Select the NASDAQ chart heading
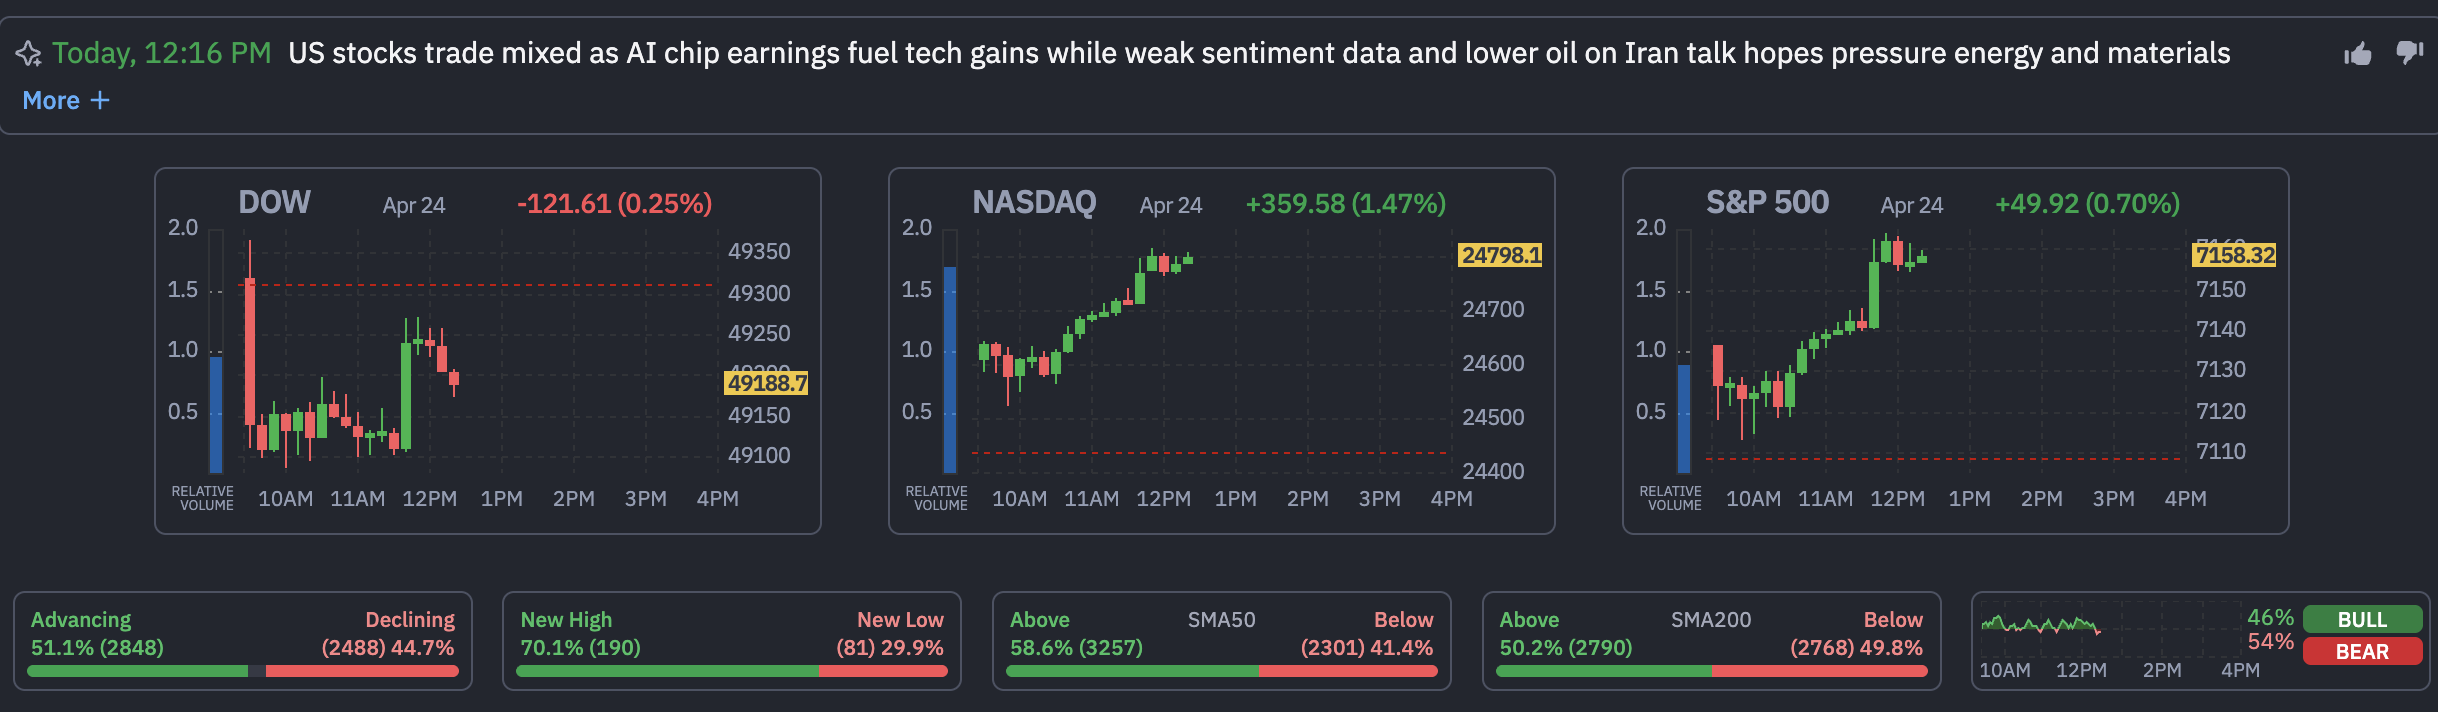Screen dimensions: 2438x712 tap(1035, 201)
